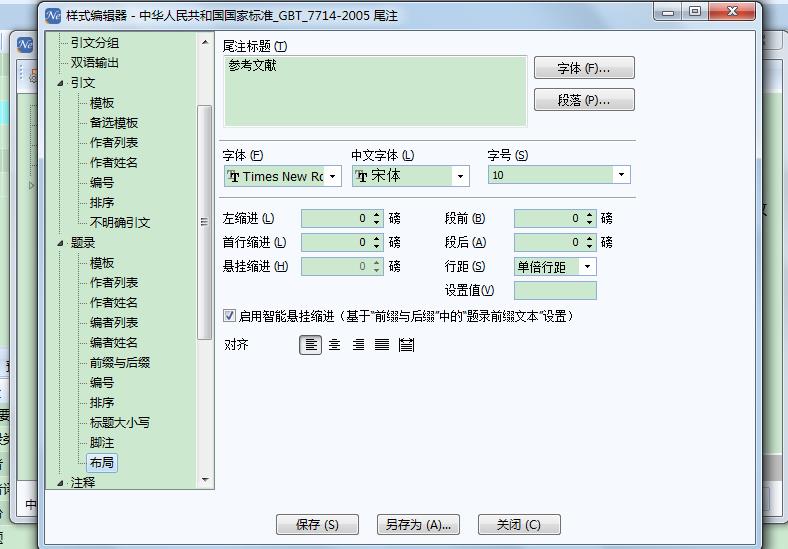Open the 字号 size dropdown
The width and height of the screenshot is (788, 549).
click(622, 175)
